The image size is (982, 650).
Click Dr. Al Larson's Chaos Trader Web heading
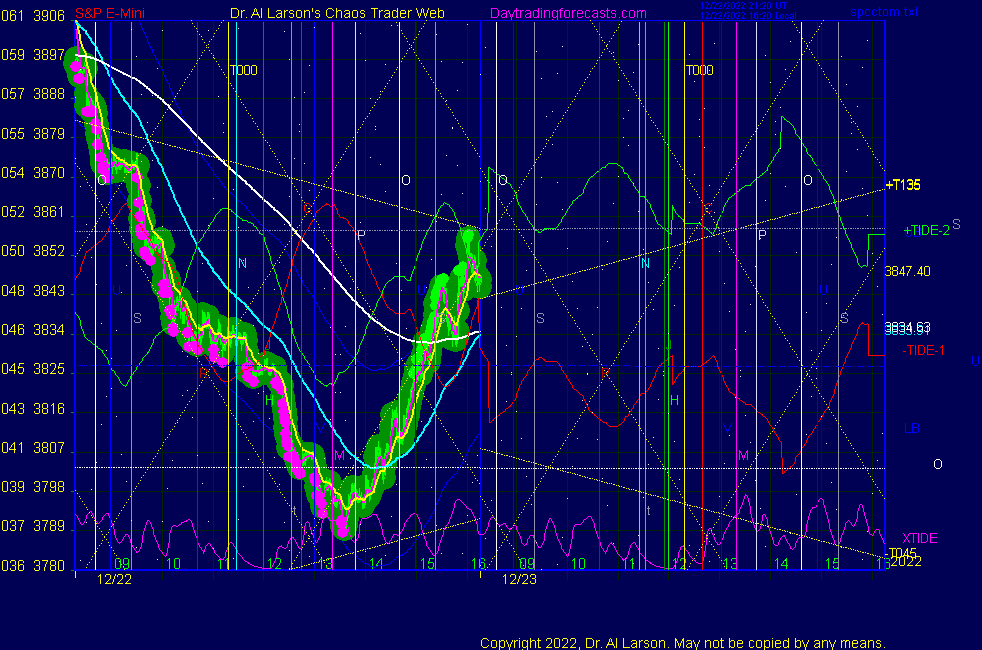337,13
